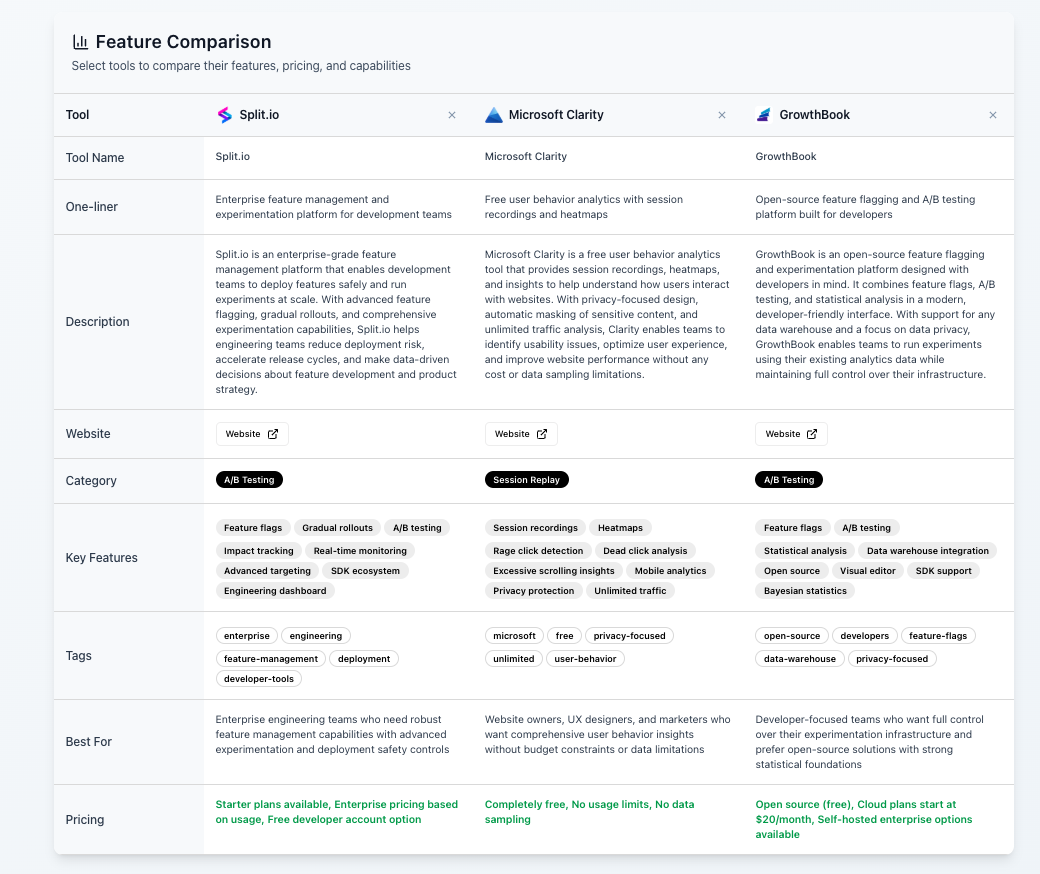The image size is (1040, 874).
Task: Select the Bayesian statistics feature chip
Action: [805, 591]
